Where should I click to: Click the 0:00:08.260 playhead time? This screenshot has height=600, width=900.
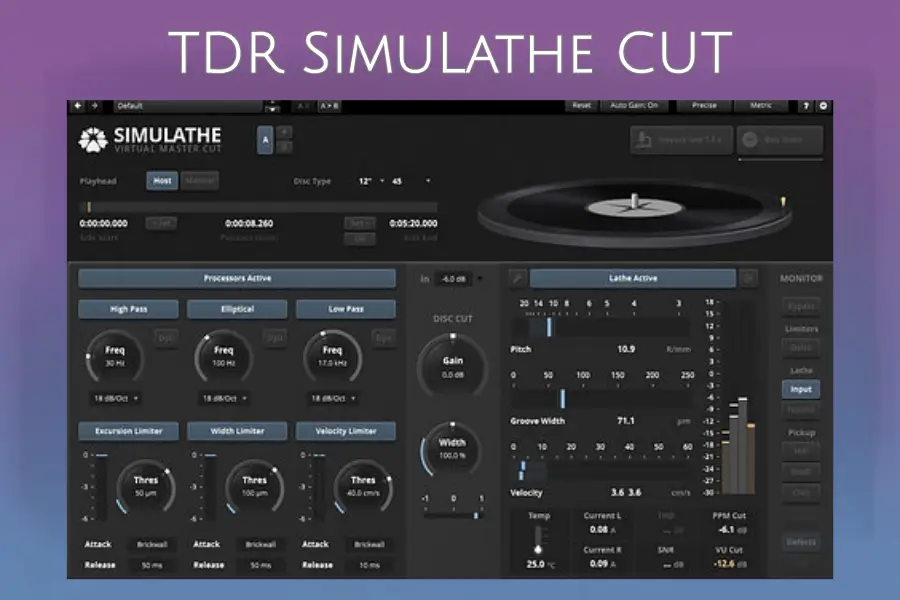point(249,223)
